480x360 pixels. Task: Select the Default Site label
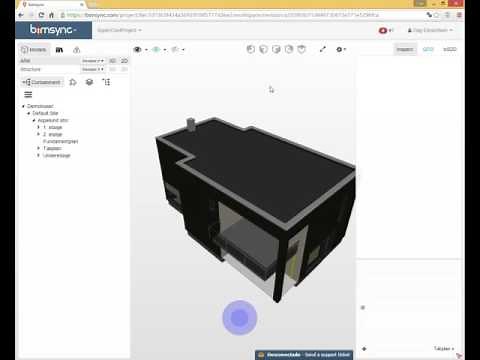(x=45, y=113)
